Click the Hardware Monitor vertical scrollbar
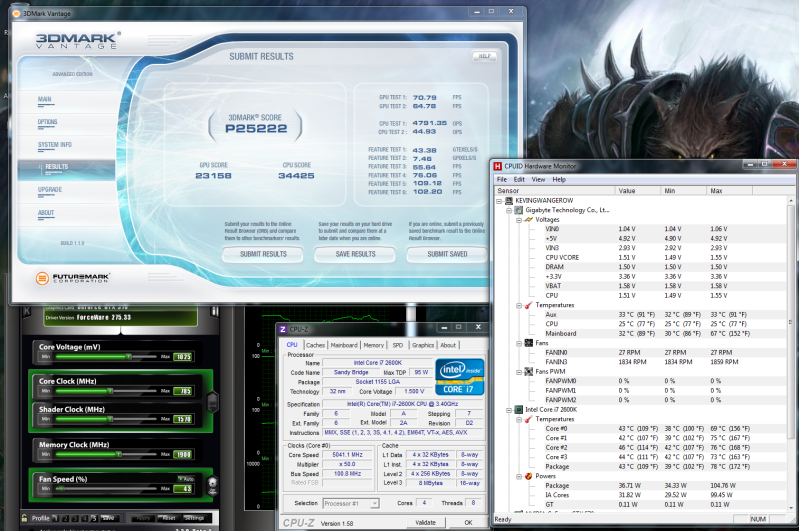Viewport: 799px width, 531px height. pyautogui.click(x=790, y=354)
